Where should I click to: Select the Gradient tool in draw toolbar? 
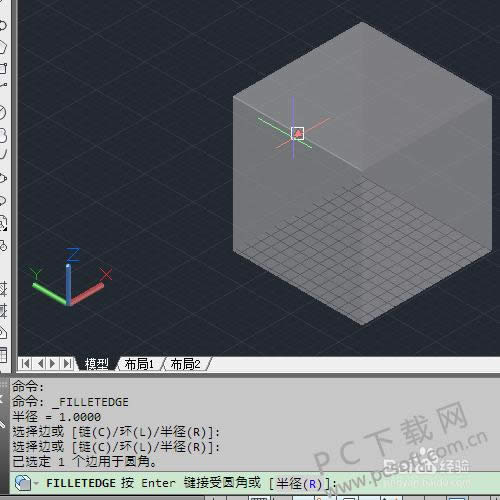[3, 311]
